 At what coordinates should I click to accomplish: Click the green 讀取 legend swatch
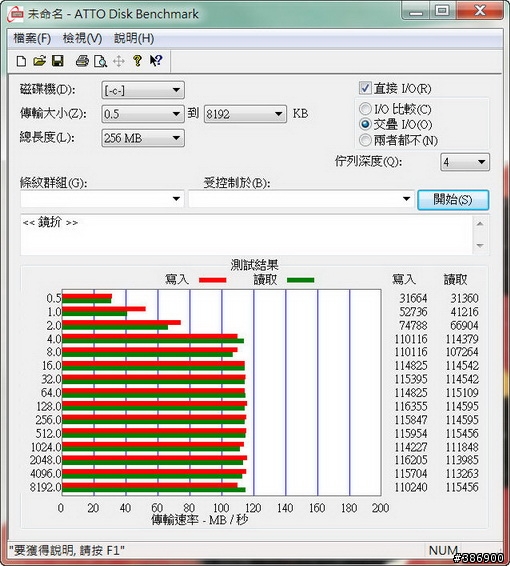point(300,280)
